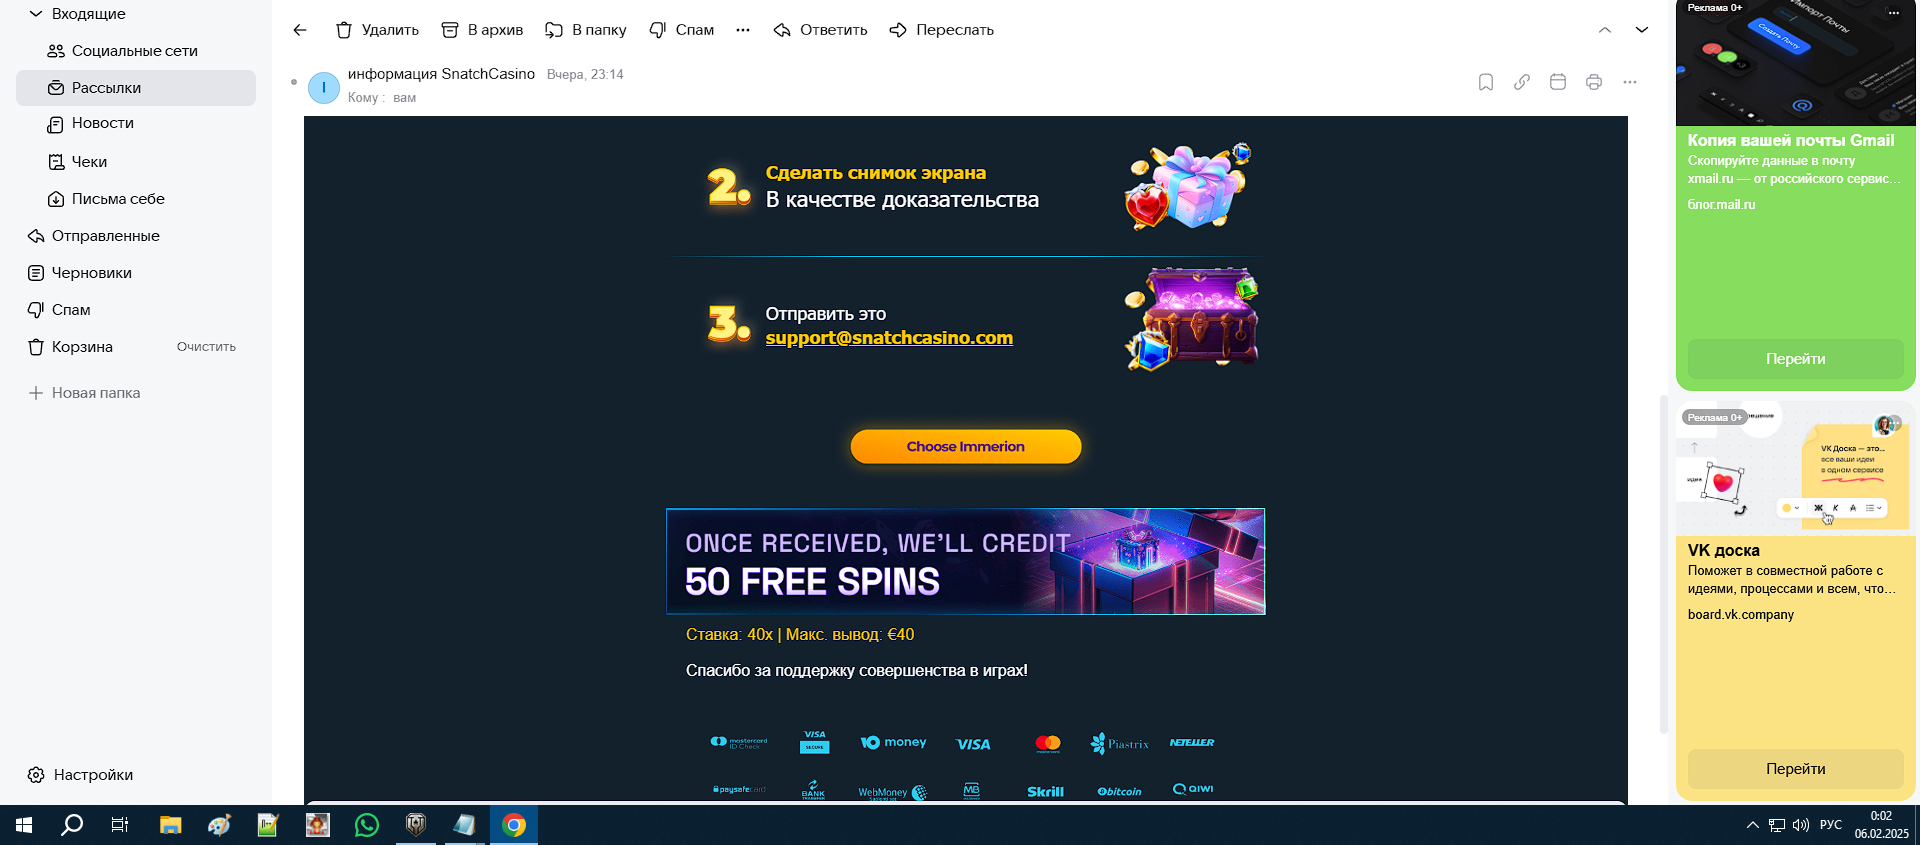Open the email header's three-dot menu
The height and width of the screenshot is (845, 1920).
tap(1630, 82)
